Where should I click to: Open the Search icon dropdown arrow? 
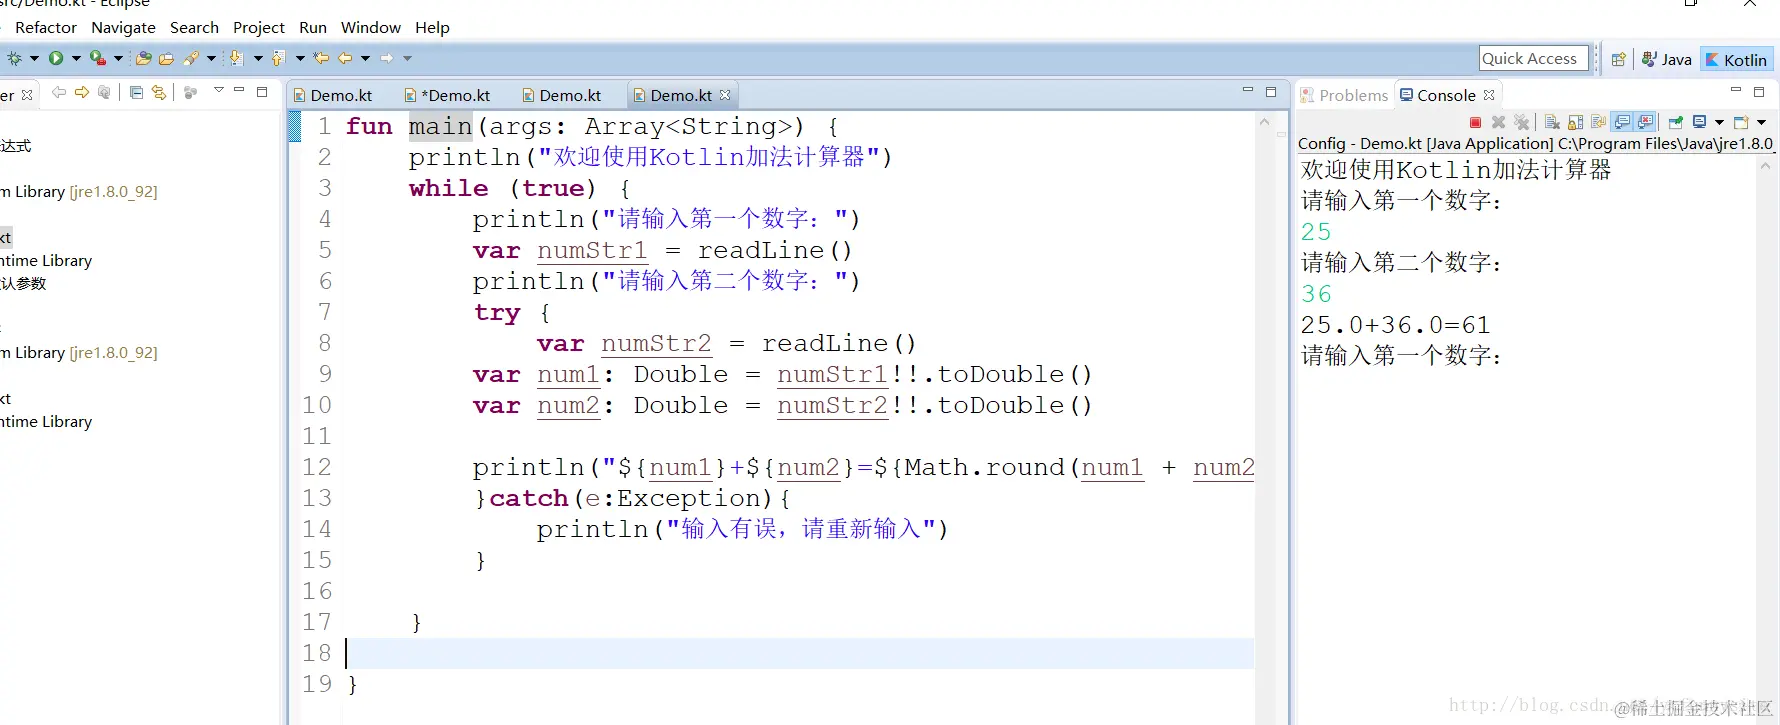211,58
